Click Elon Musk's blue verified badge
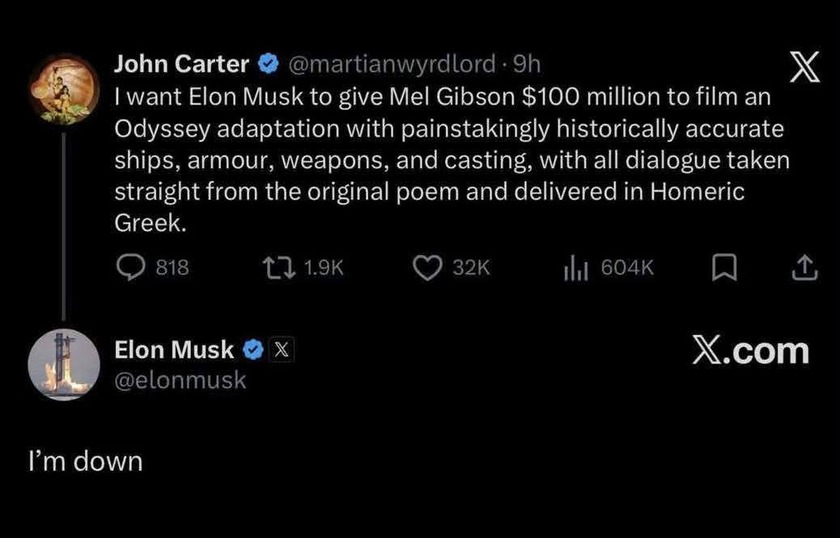The height and width of the screenshot is (538, 840). pos(253,350)
